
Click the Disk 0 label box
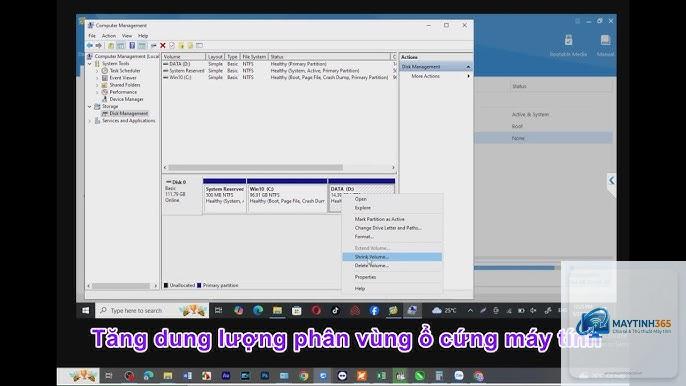point(182,196)
